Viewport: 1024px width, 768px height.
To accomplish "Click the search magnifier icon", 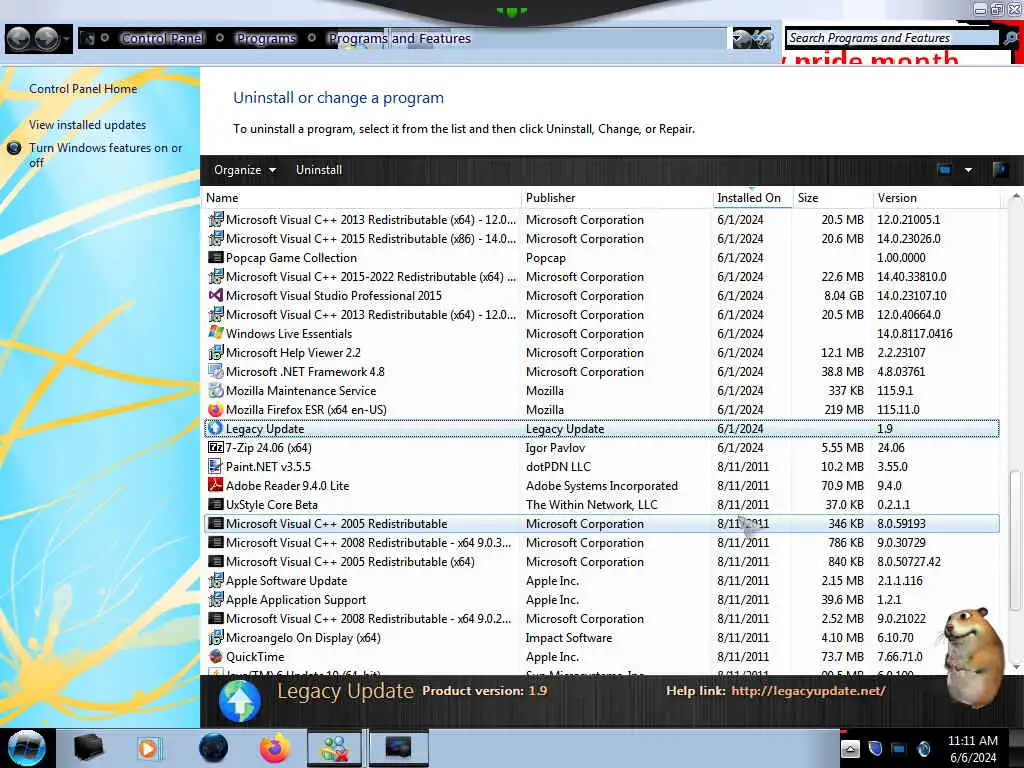I will tap(1011, 38).
